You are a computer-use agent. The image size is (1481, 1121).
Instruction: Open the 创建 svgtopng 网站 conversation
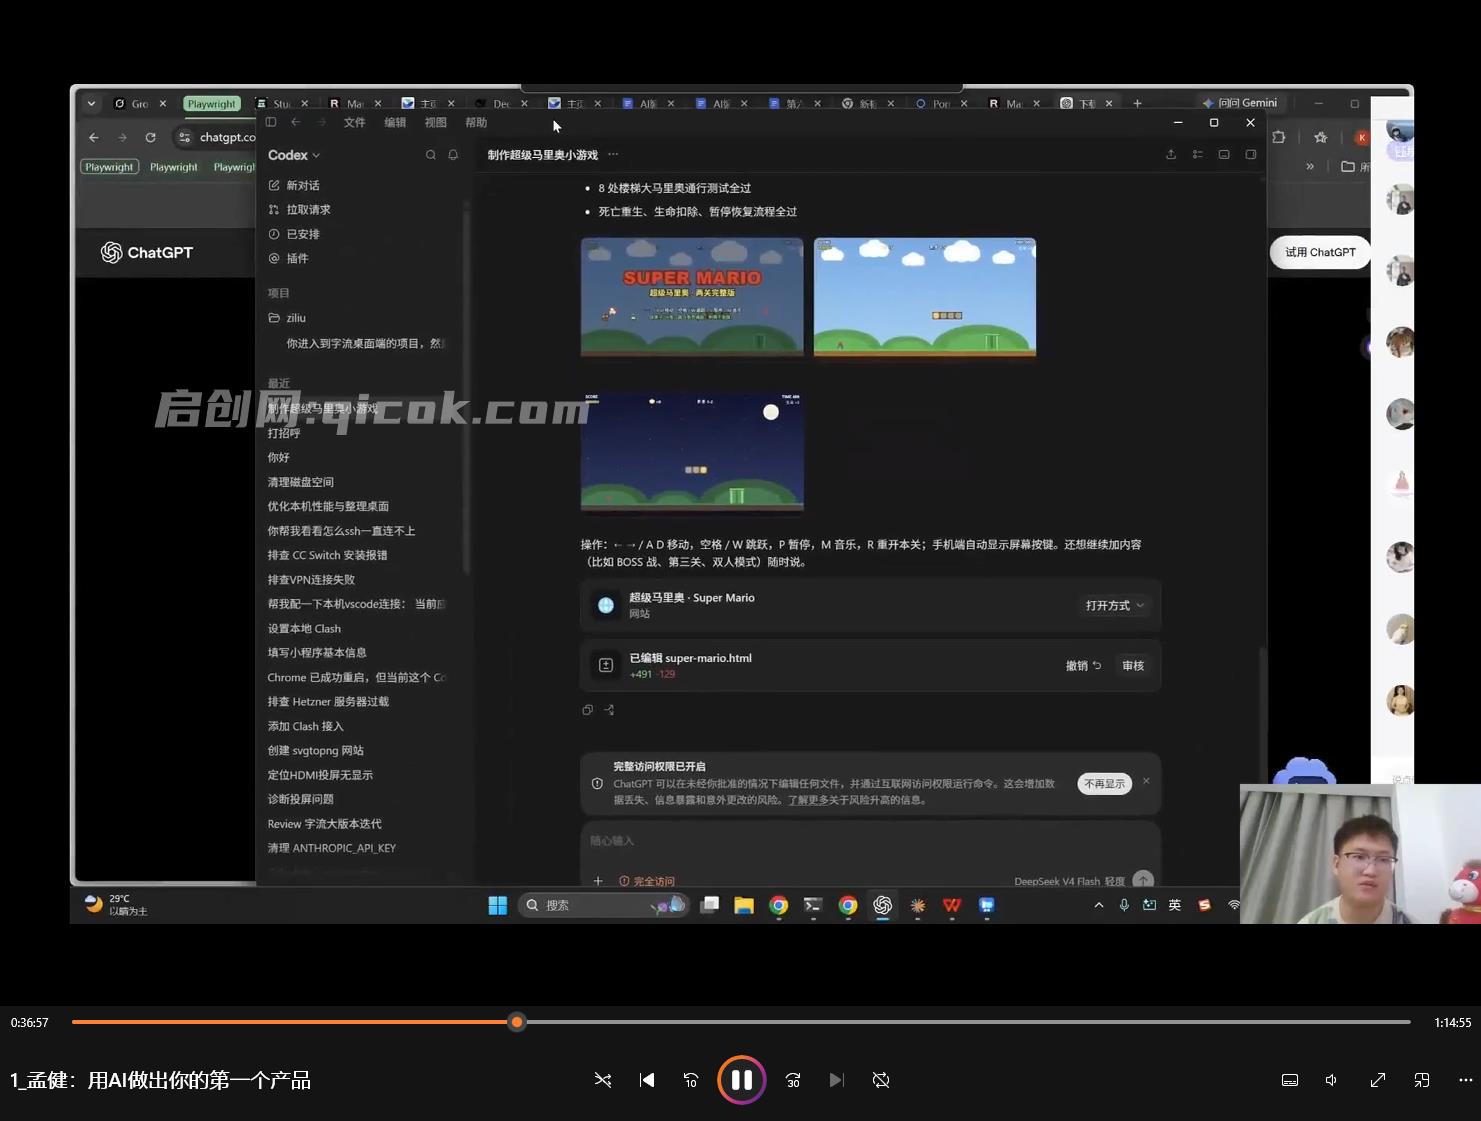click(316, 751)
